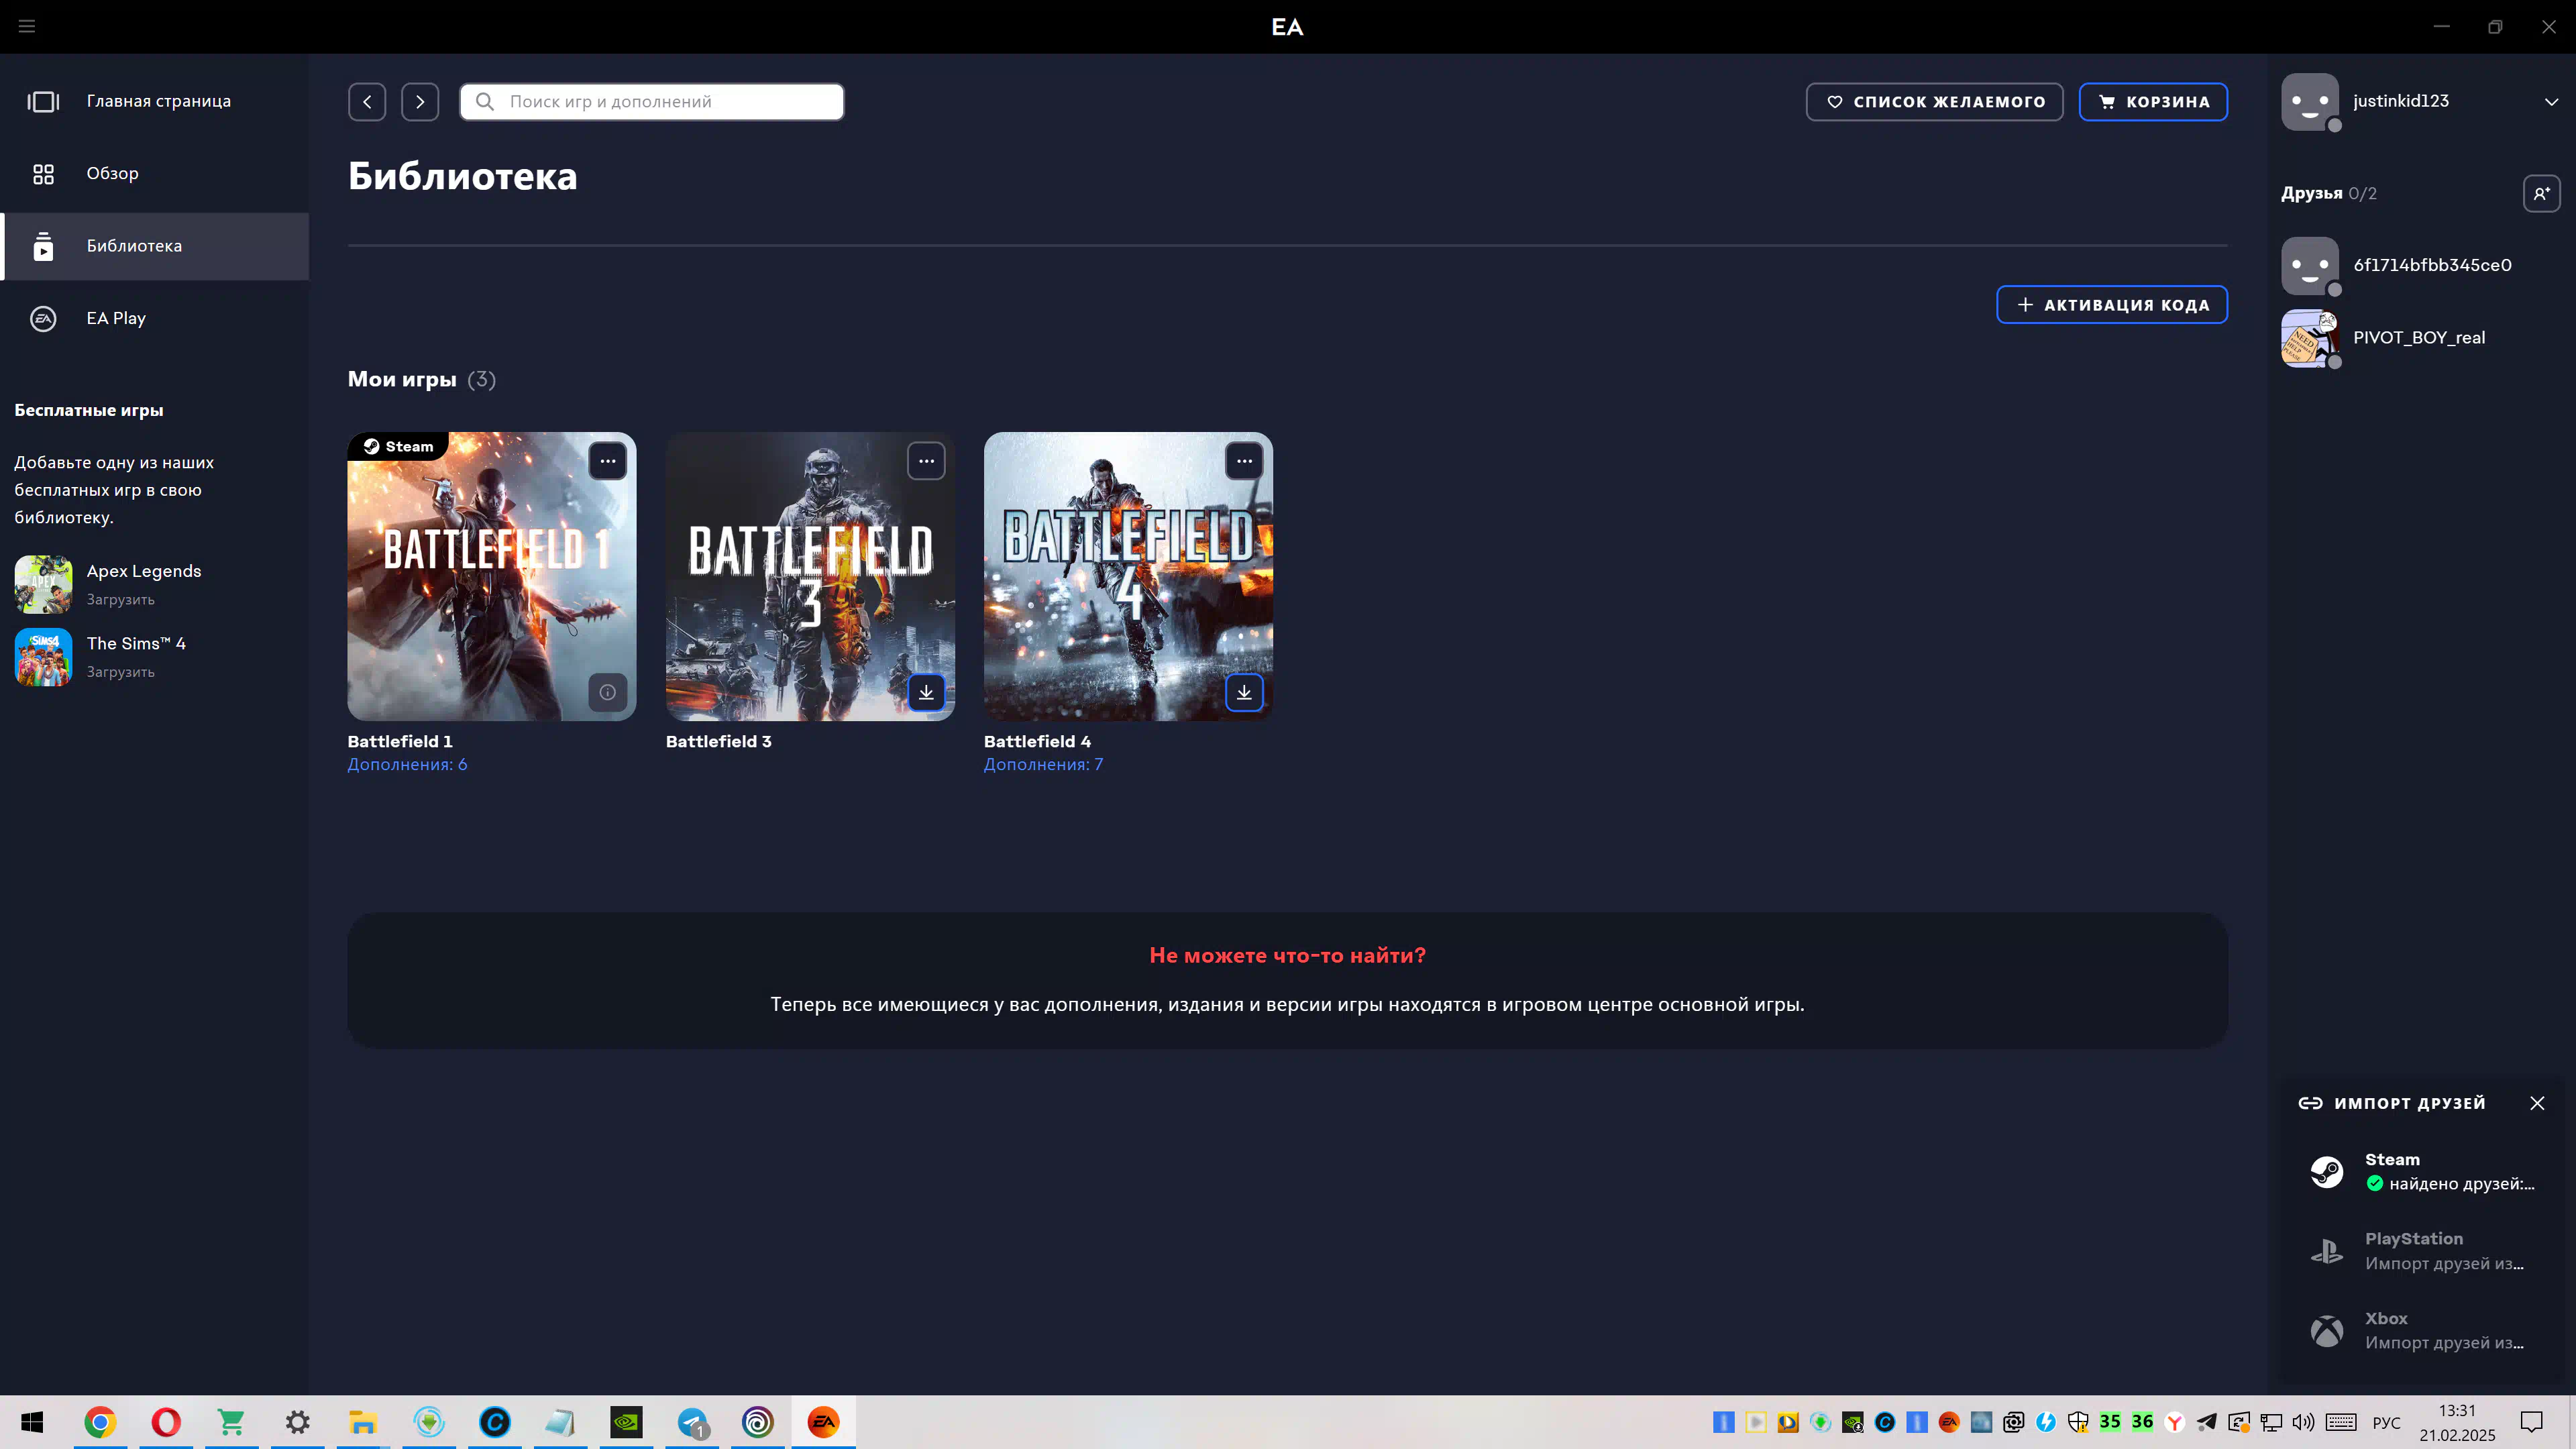Open the green shopping cart taskbar app

[231, 1422]
